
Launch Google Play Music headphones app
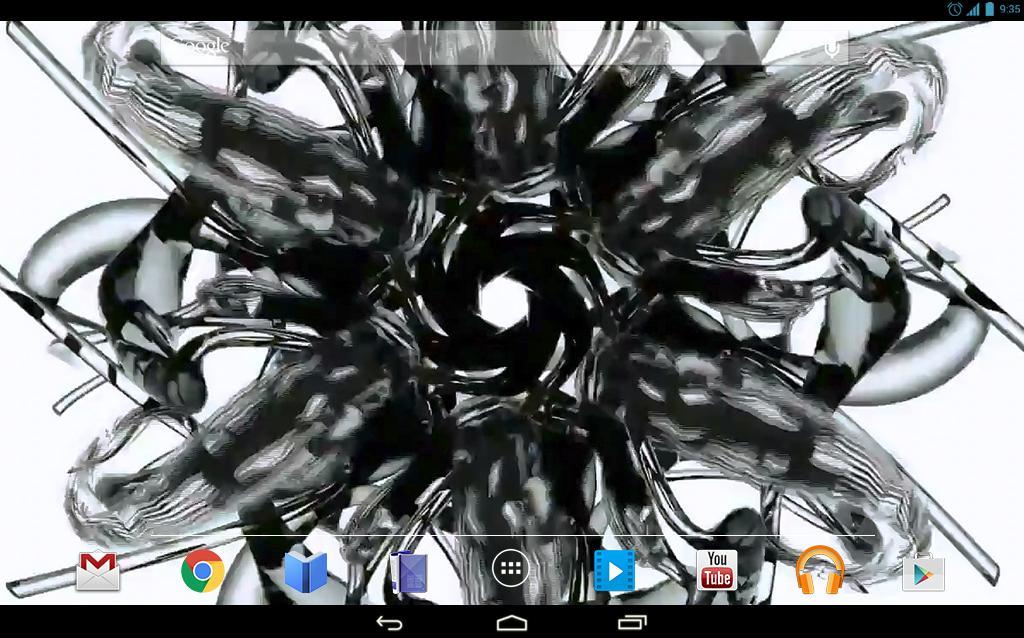coord(820,571)
